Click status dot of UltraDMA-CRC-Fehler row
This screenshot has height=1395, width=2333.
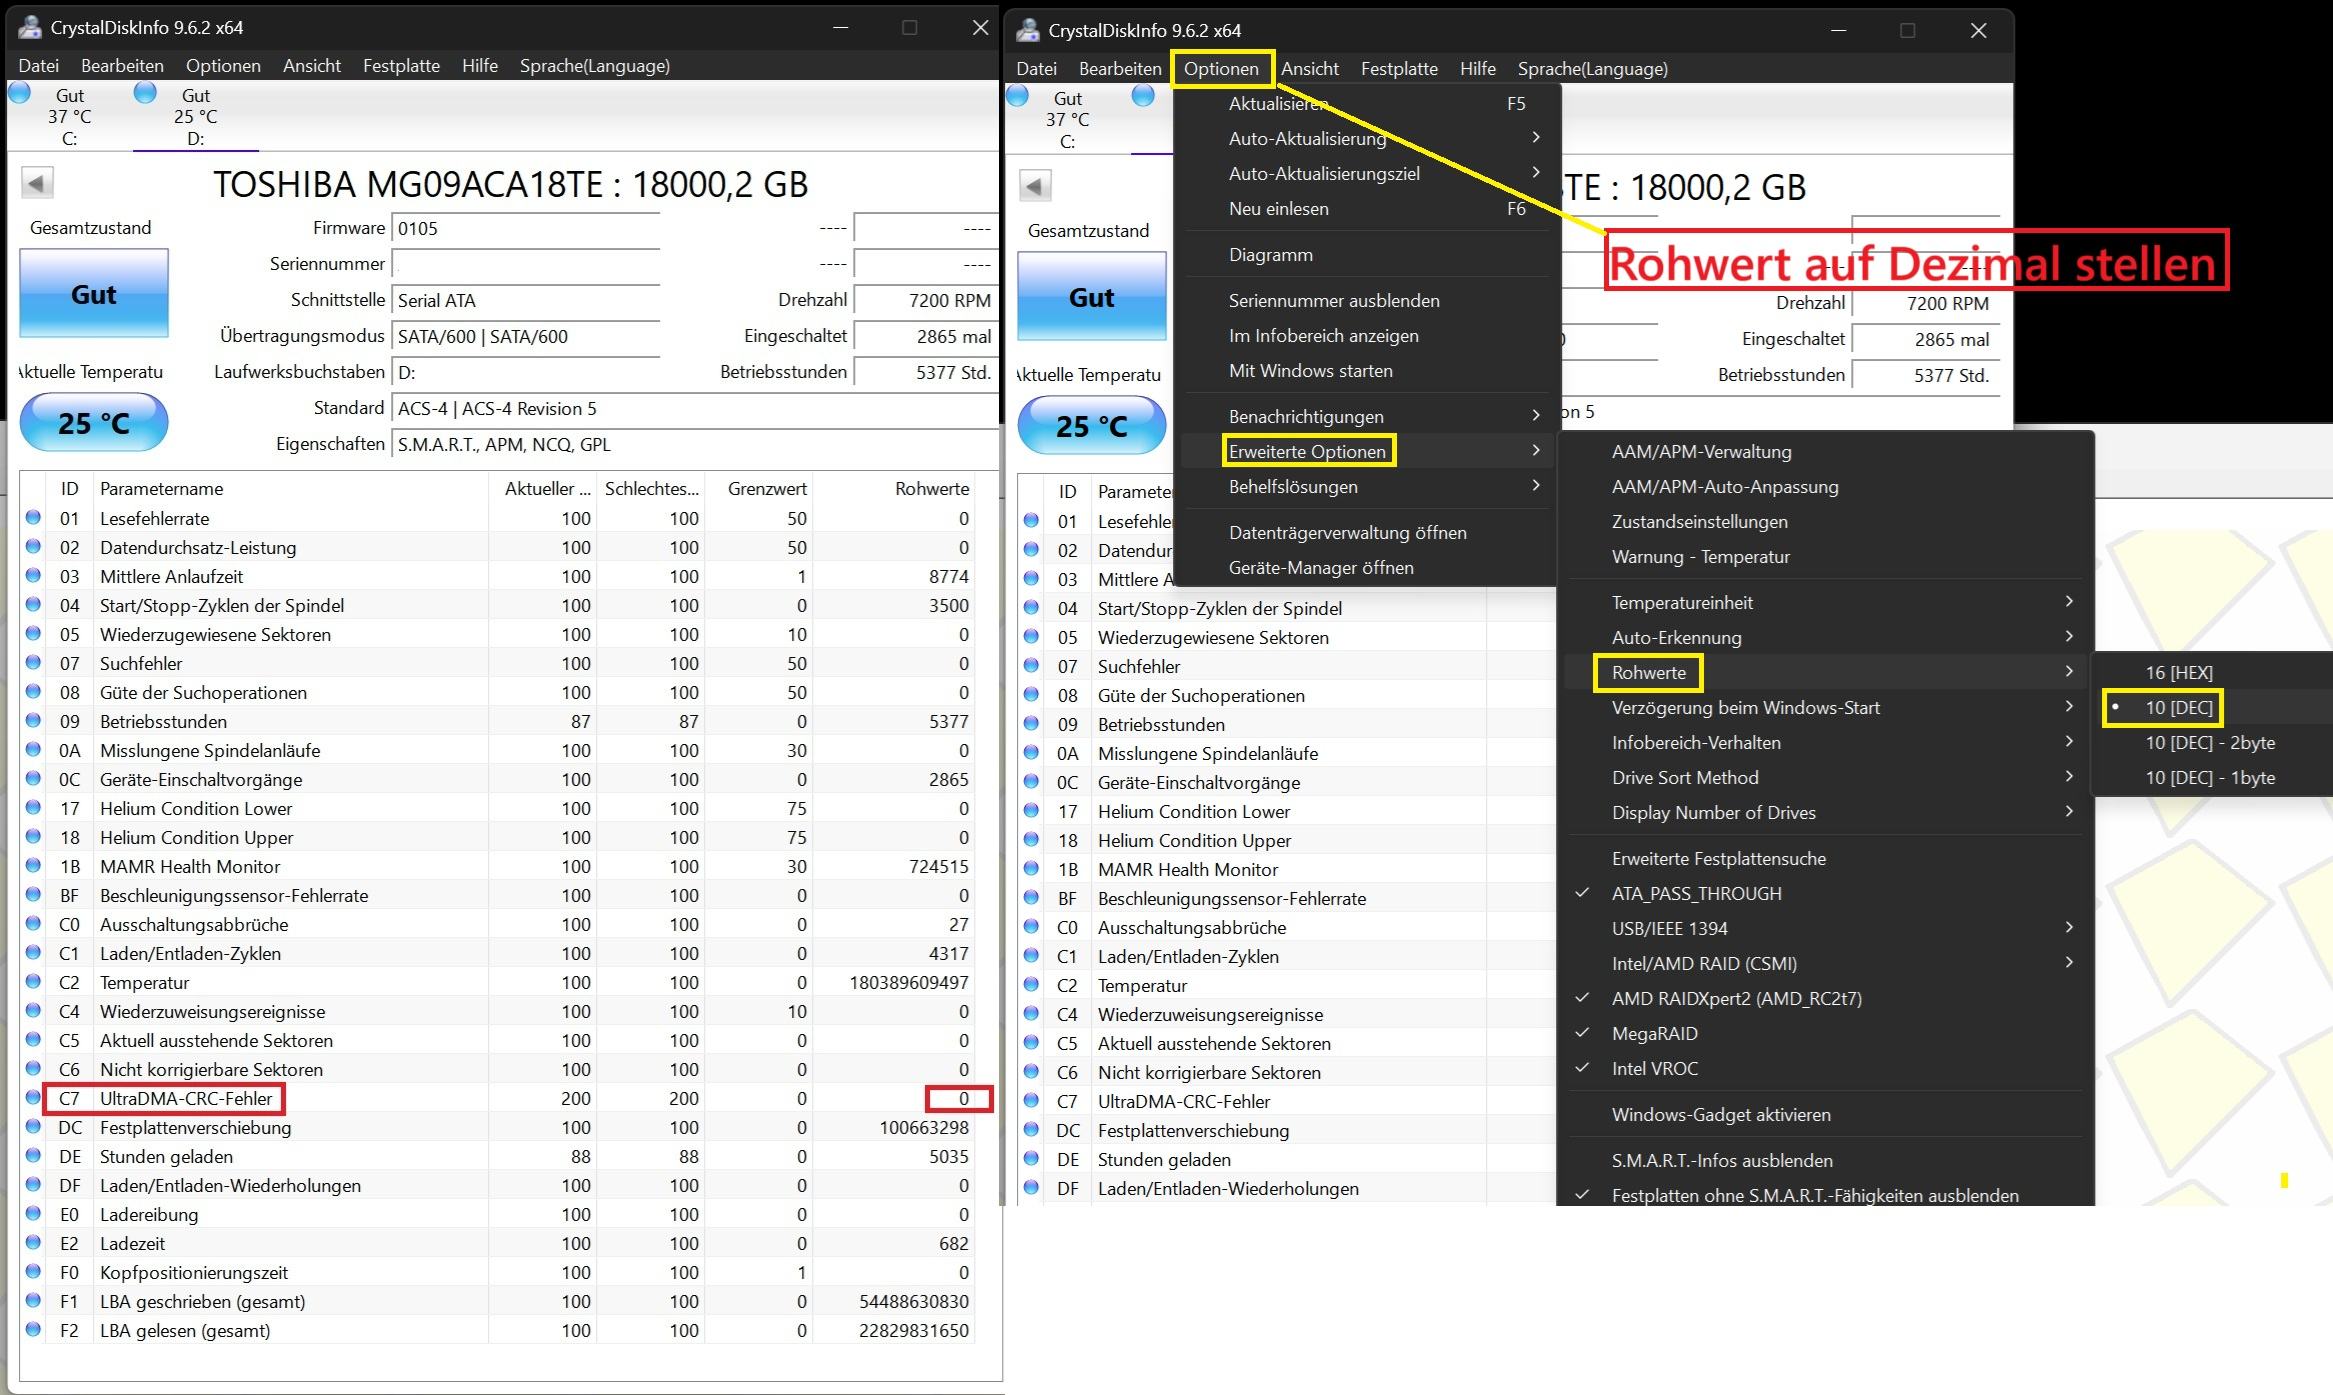click(x=33, y=1098)
